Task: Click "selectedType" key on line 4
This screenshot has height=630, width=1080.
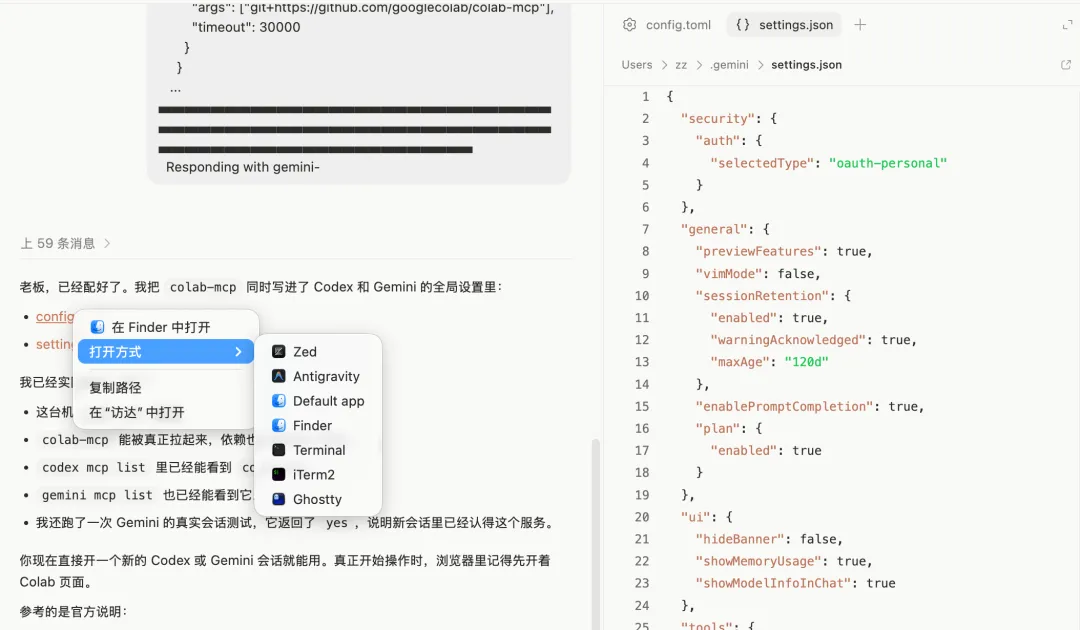Action: (762, 163)
